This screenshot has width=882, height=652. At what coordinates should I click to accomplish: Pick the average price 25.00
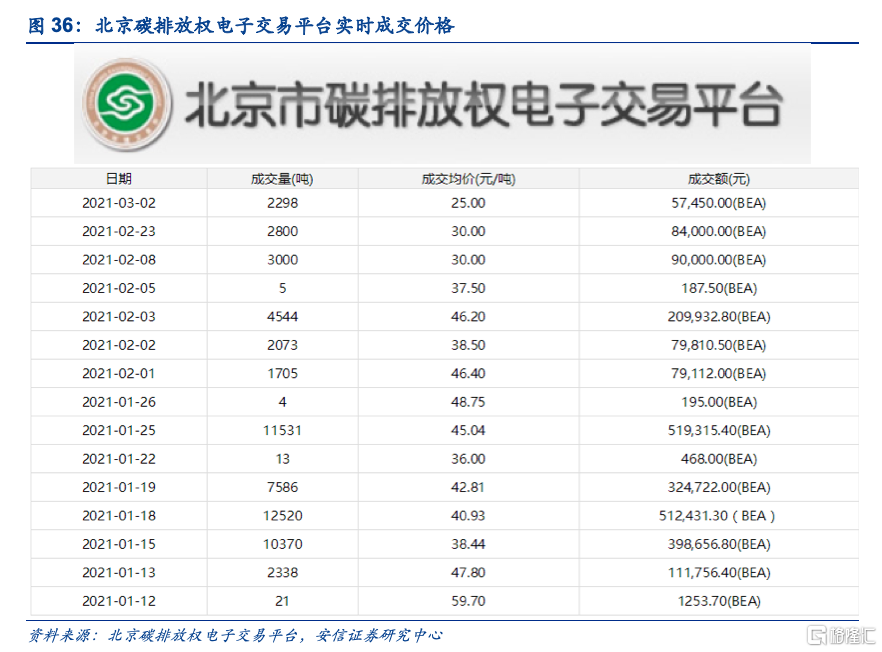468,203
